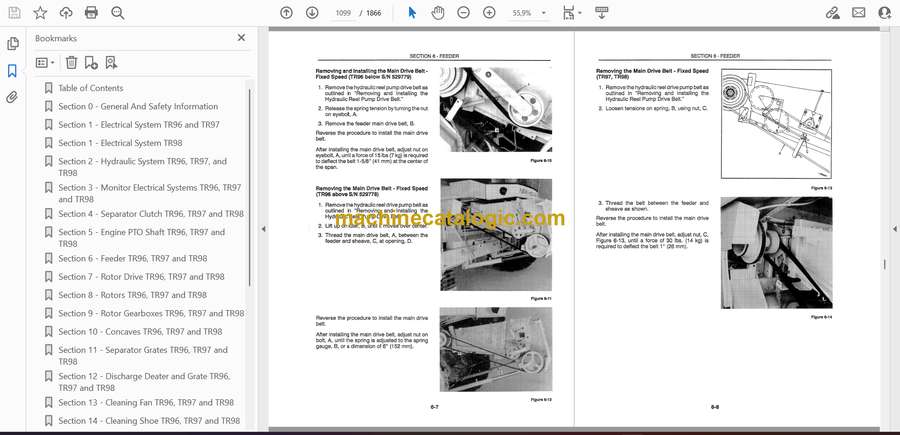Viewport: 900px width, 435px height.
Task: Click the bookmarks panel vertical scrollbar
Action: pos(250,188)
